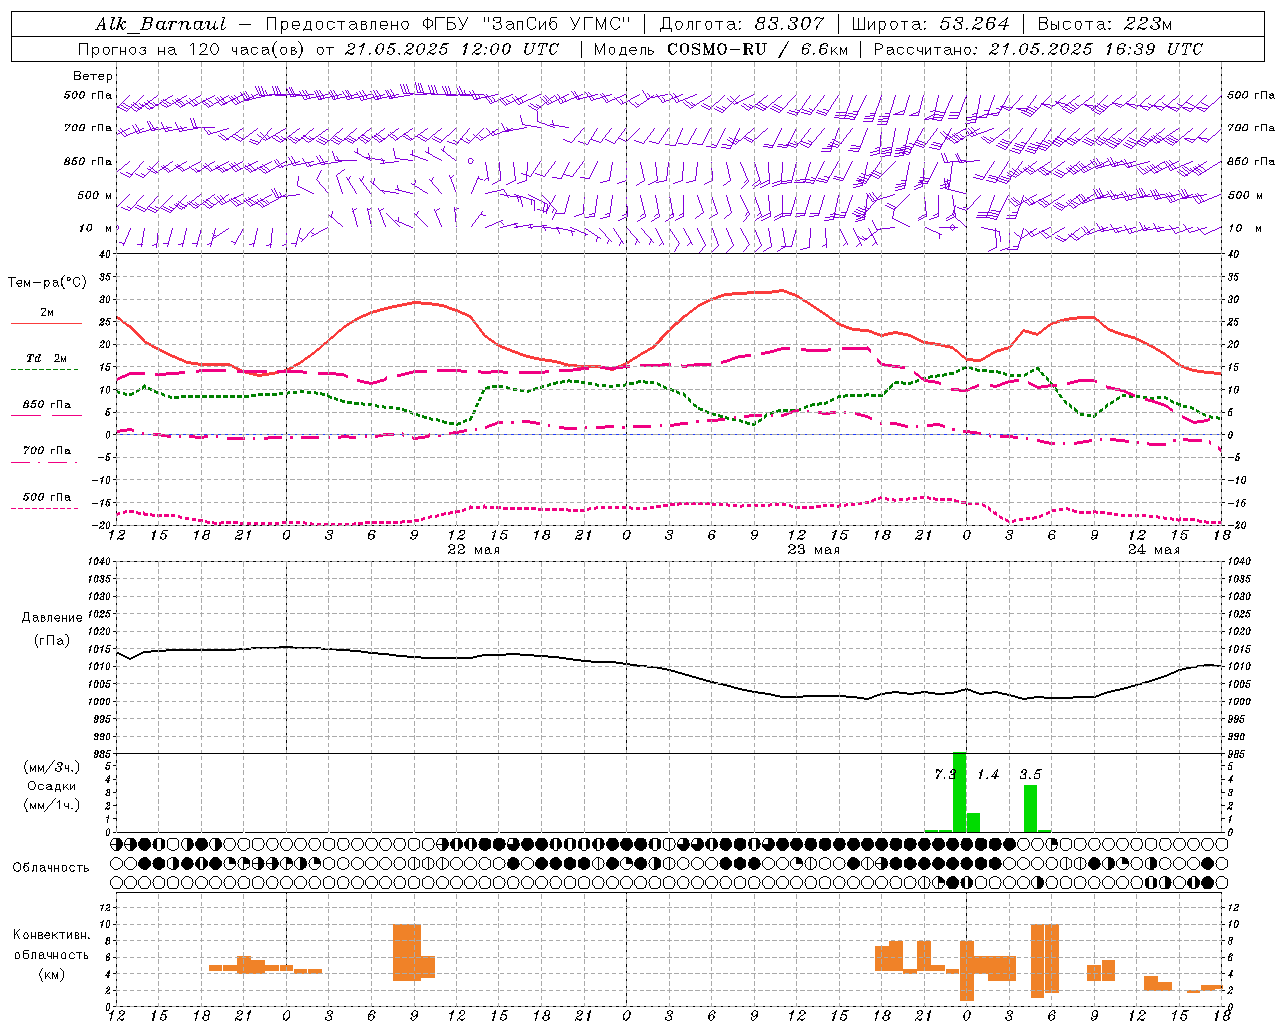The height and width of the screenshot is (1024, 1280).
Task: Click 'Рассчитано: 21.05.2025 16:39 UTC' text
Action: tap(1038, 49)
